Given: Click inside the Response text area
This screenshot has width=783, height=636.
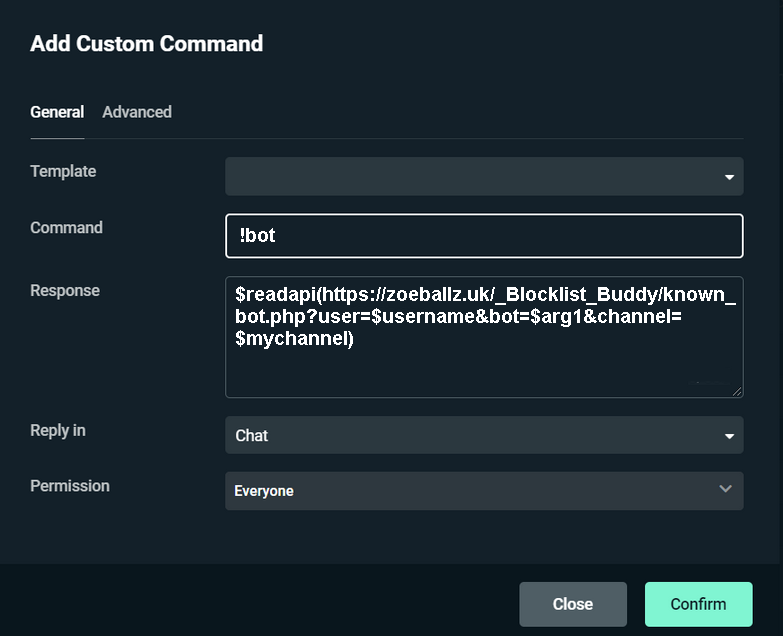Looking at the screenshot, I should tap(484, 370).
